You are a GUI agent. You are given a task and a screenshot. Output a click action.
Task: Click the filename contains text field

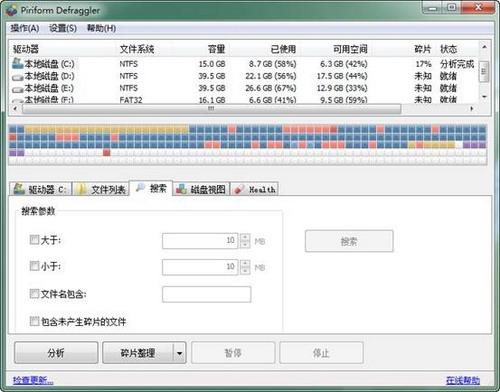pyautogui.click(x=206, y=294)
